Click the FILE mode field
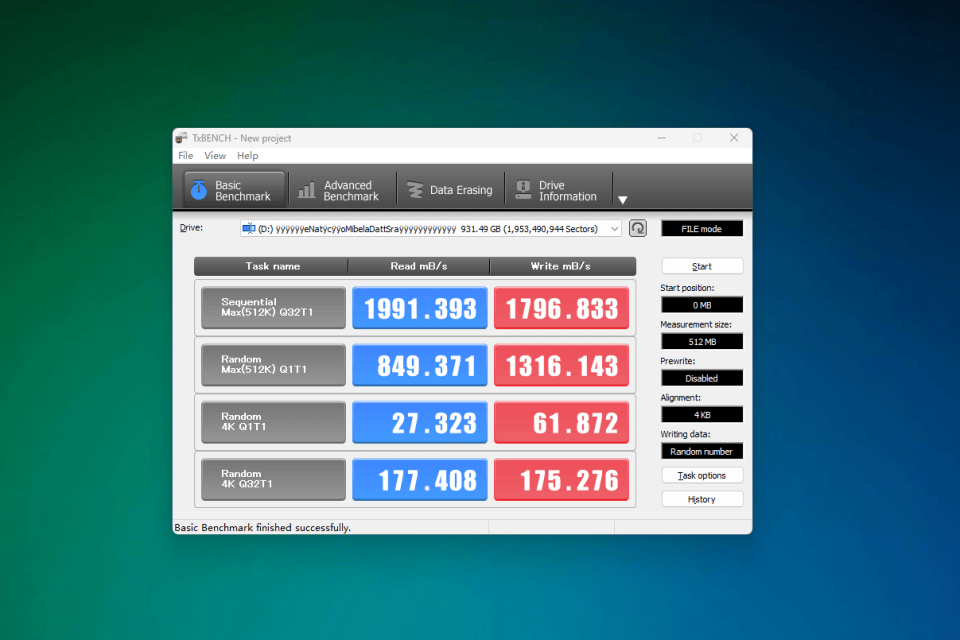 click(702, 229)
